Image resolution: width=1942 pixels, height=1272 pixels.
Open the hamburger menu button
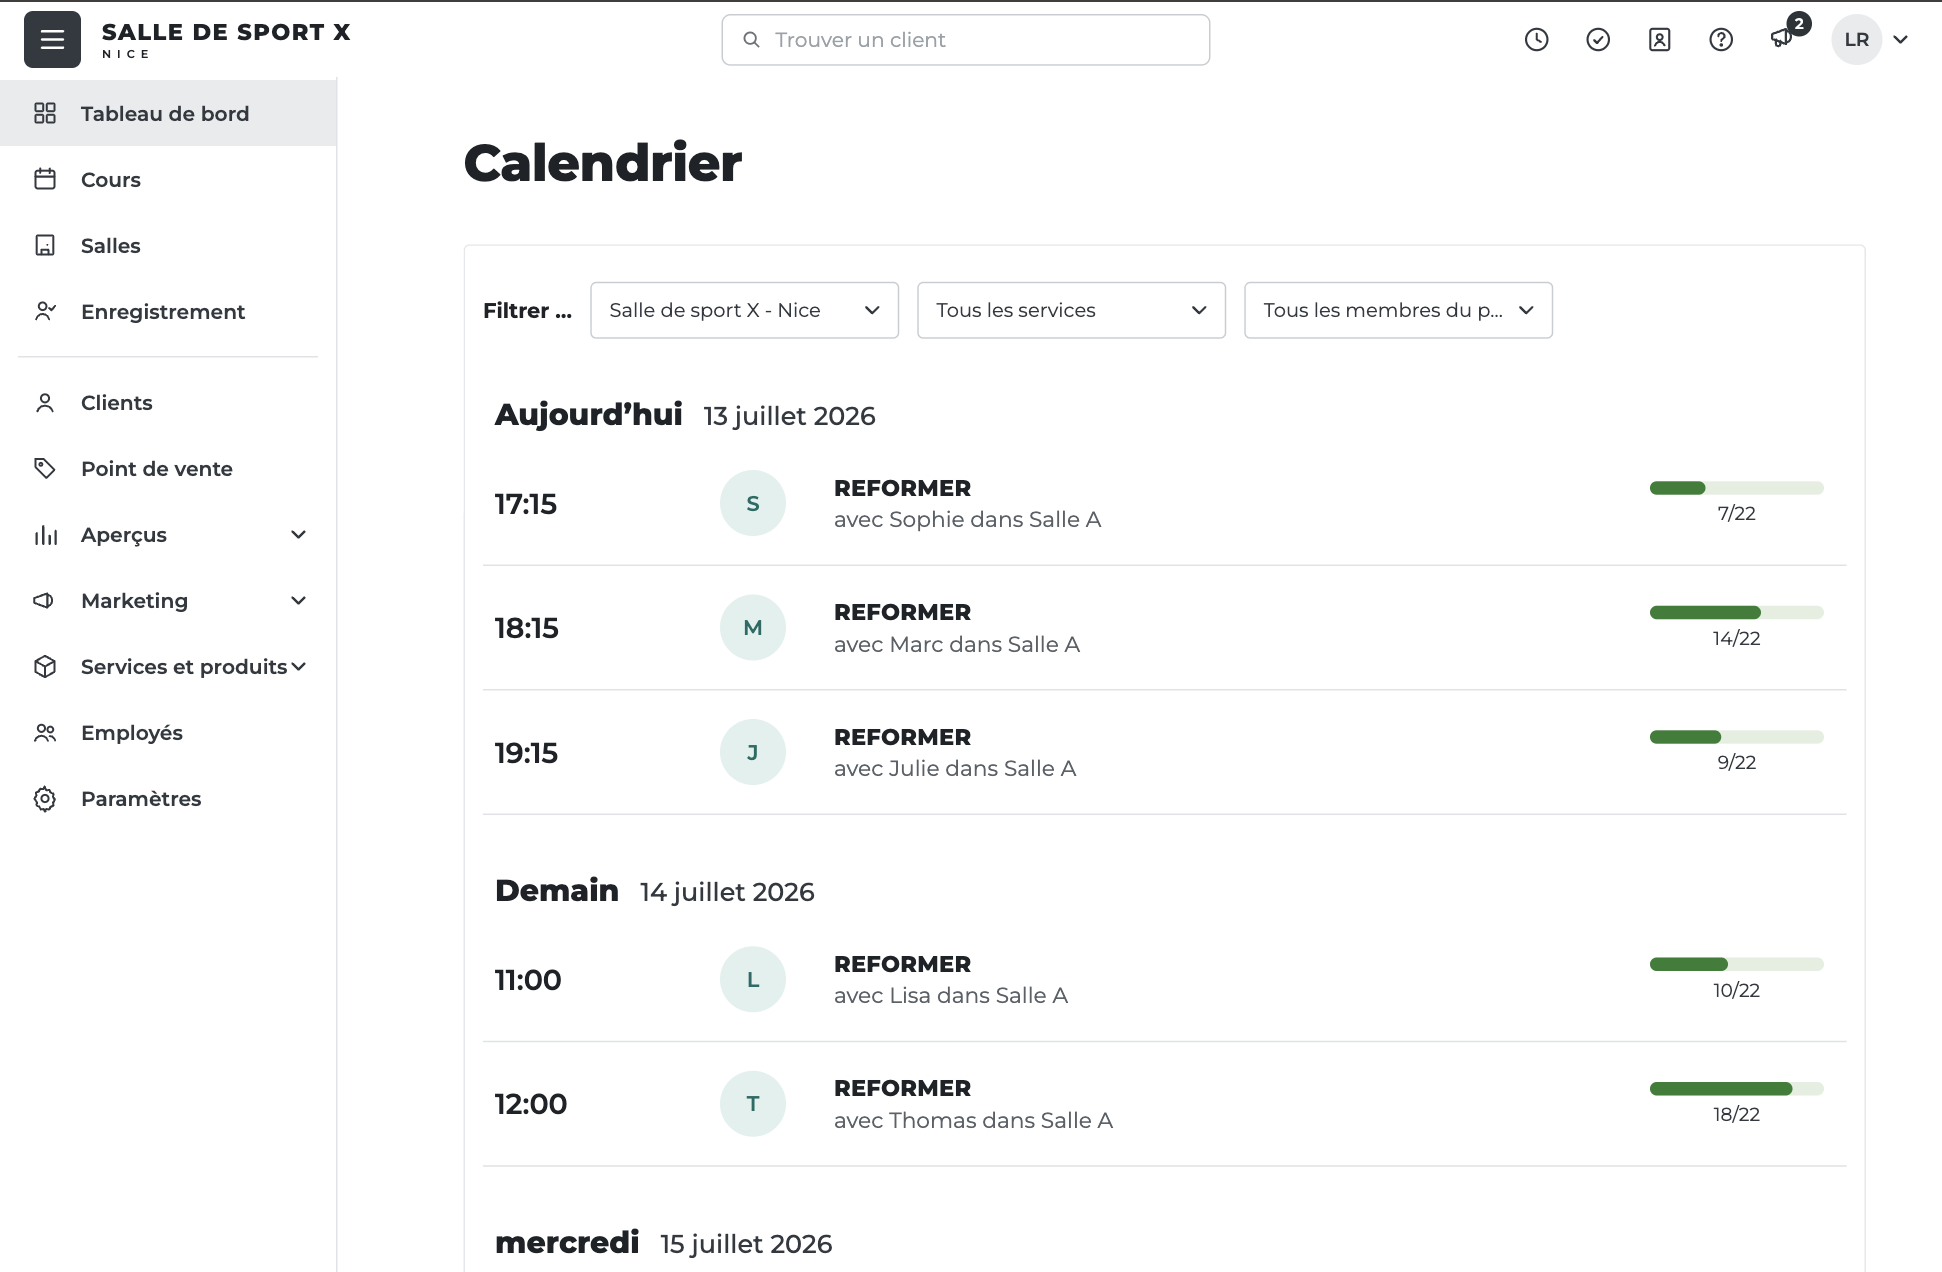[x=52, y=40]
